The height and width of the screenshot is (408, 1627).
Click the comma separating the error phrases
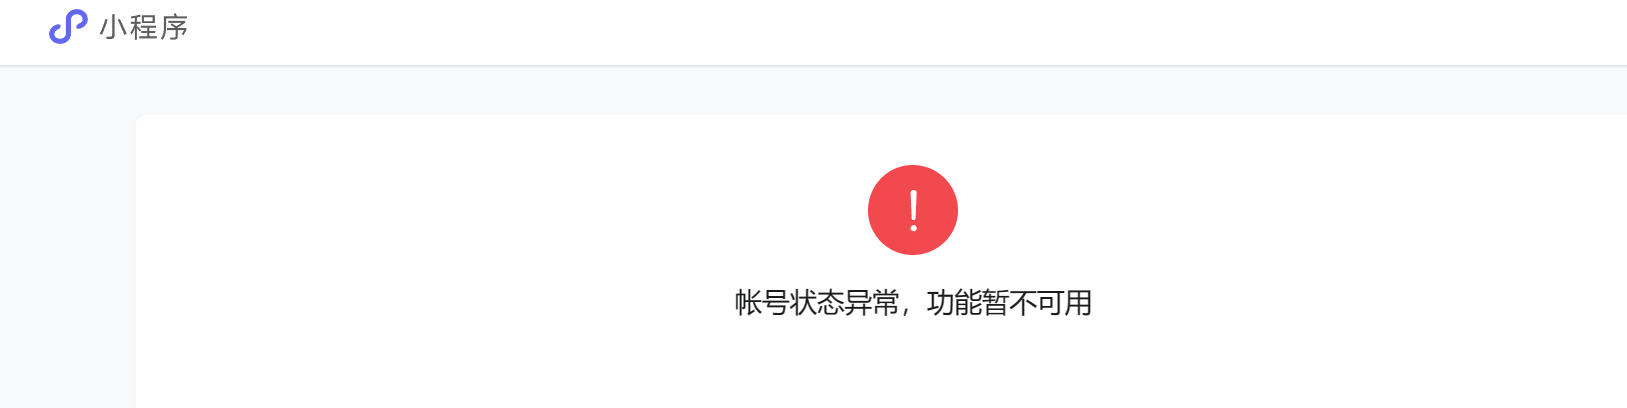tap(906, 312)
